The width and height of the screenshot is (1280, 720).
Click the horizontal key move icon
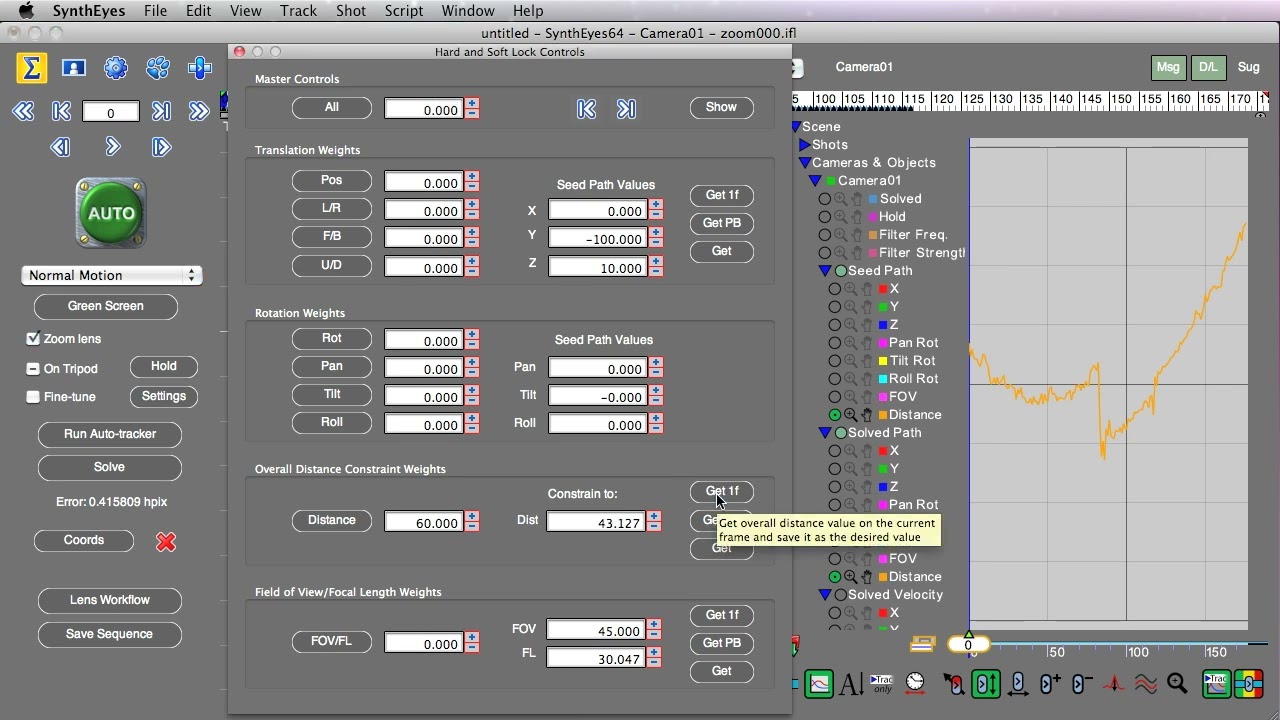click(1019, 684)
